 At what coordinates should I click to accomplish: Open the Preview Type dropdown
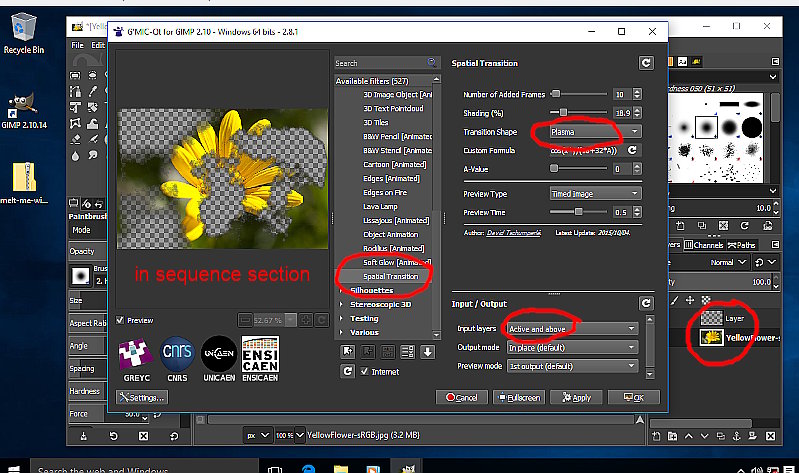coord(595,194)
